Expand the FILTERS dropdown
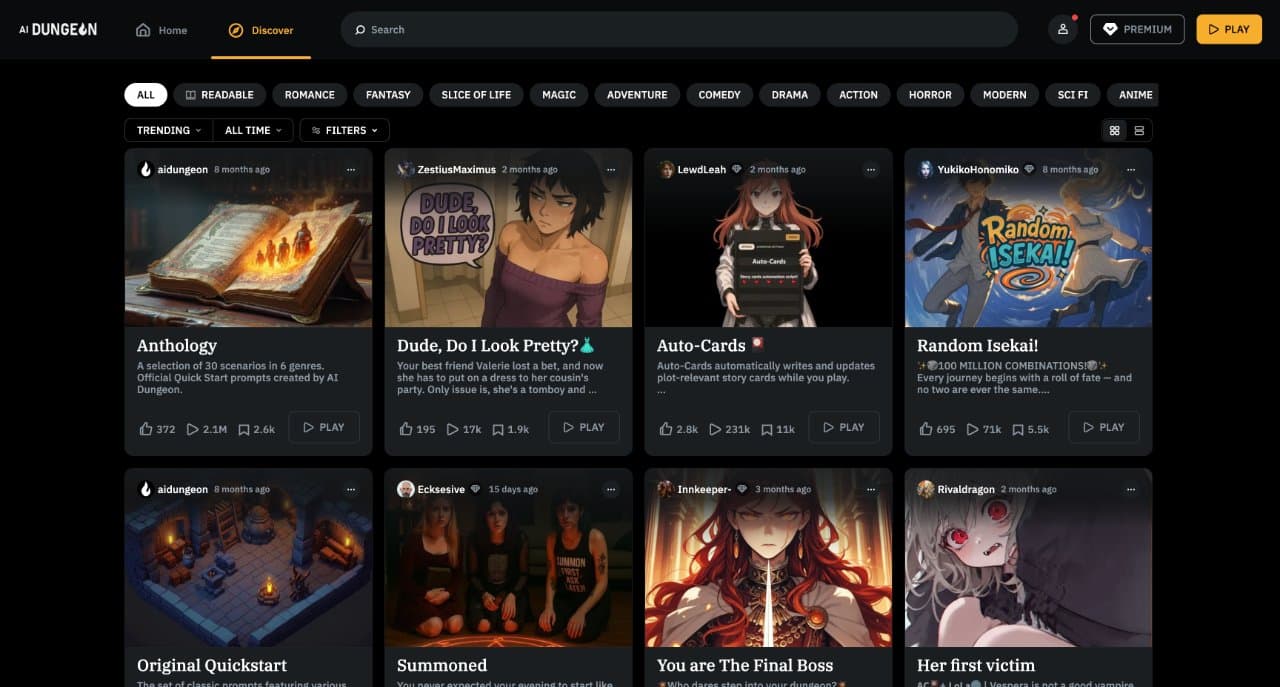Viewport: 1280px width, 687px height. click(x=345, y=130)
